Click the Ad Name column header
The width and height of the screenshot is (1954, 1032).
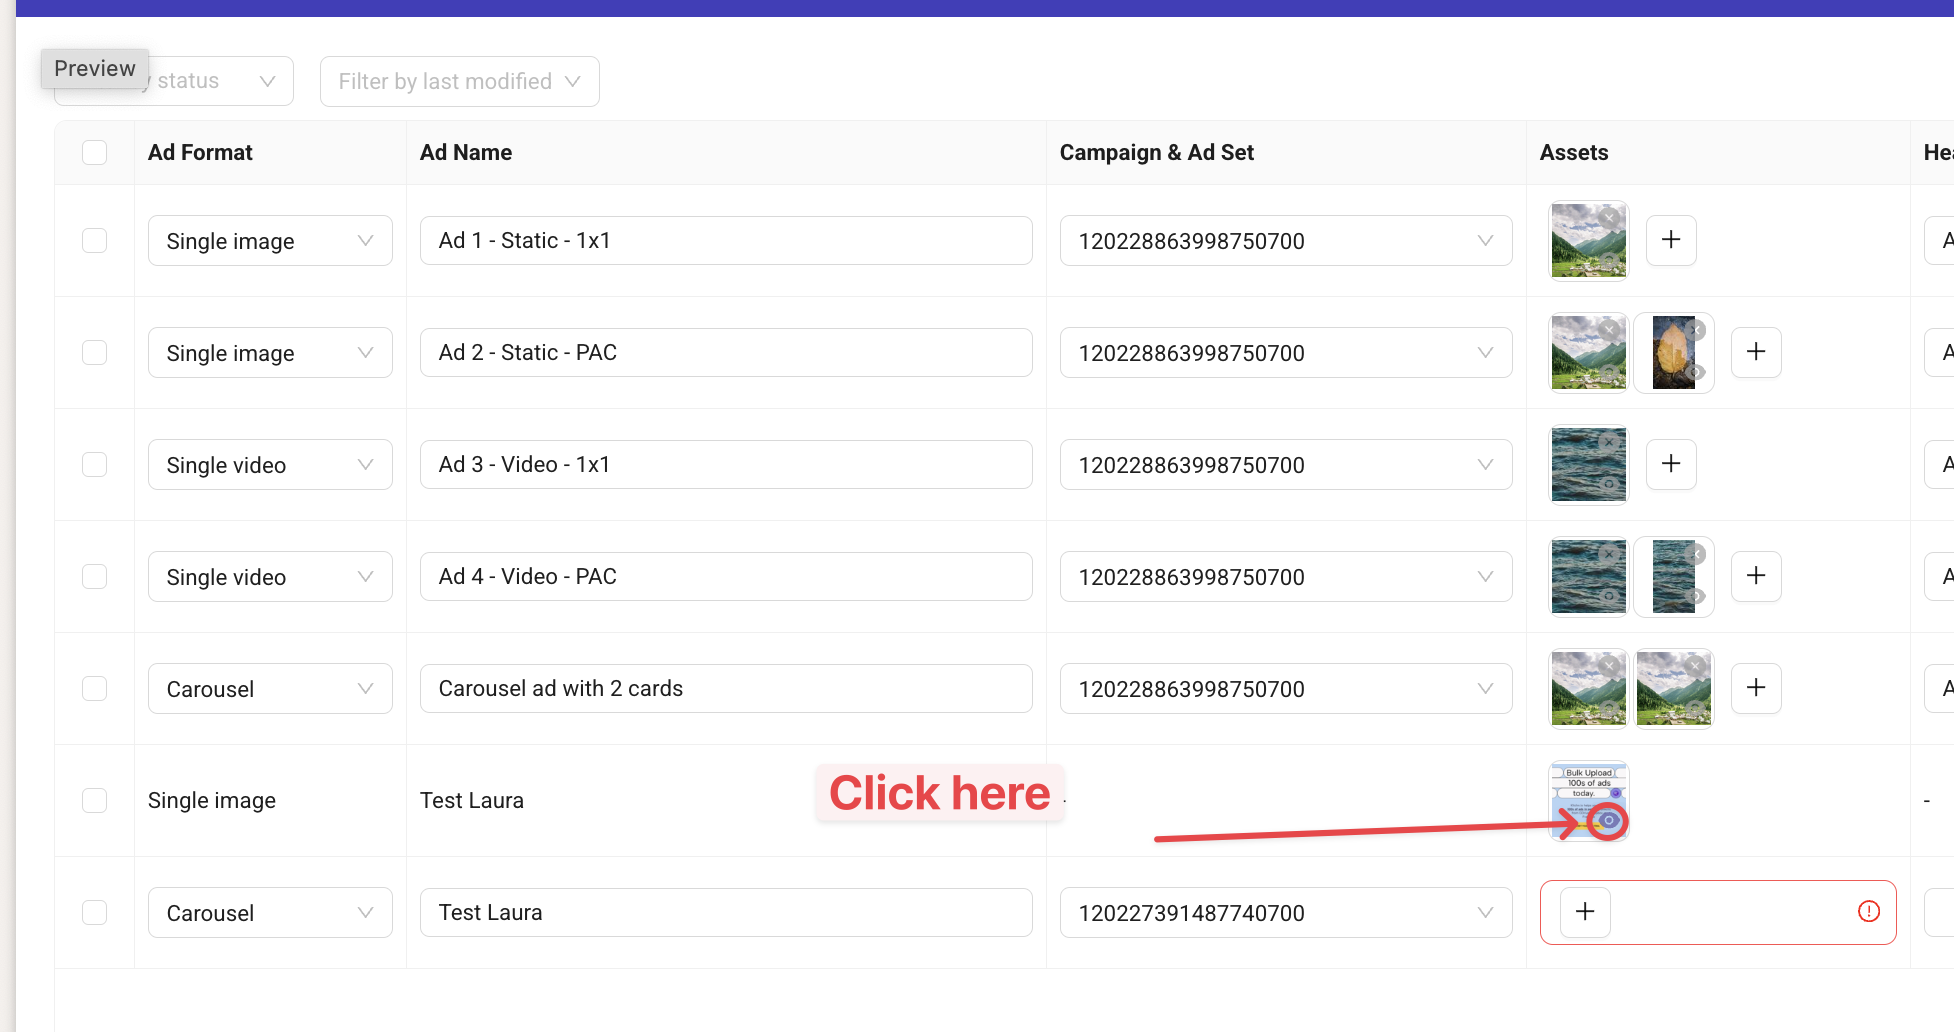pos(466,152)
